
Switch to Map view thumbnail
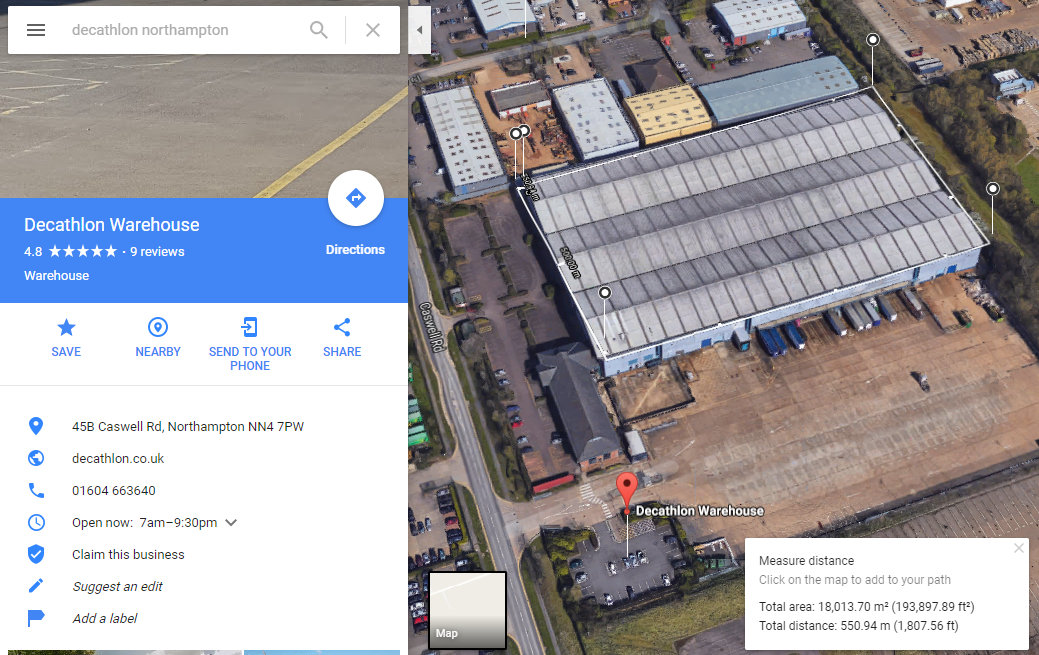(x=468, y=610)
